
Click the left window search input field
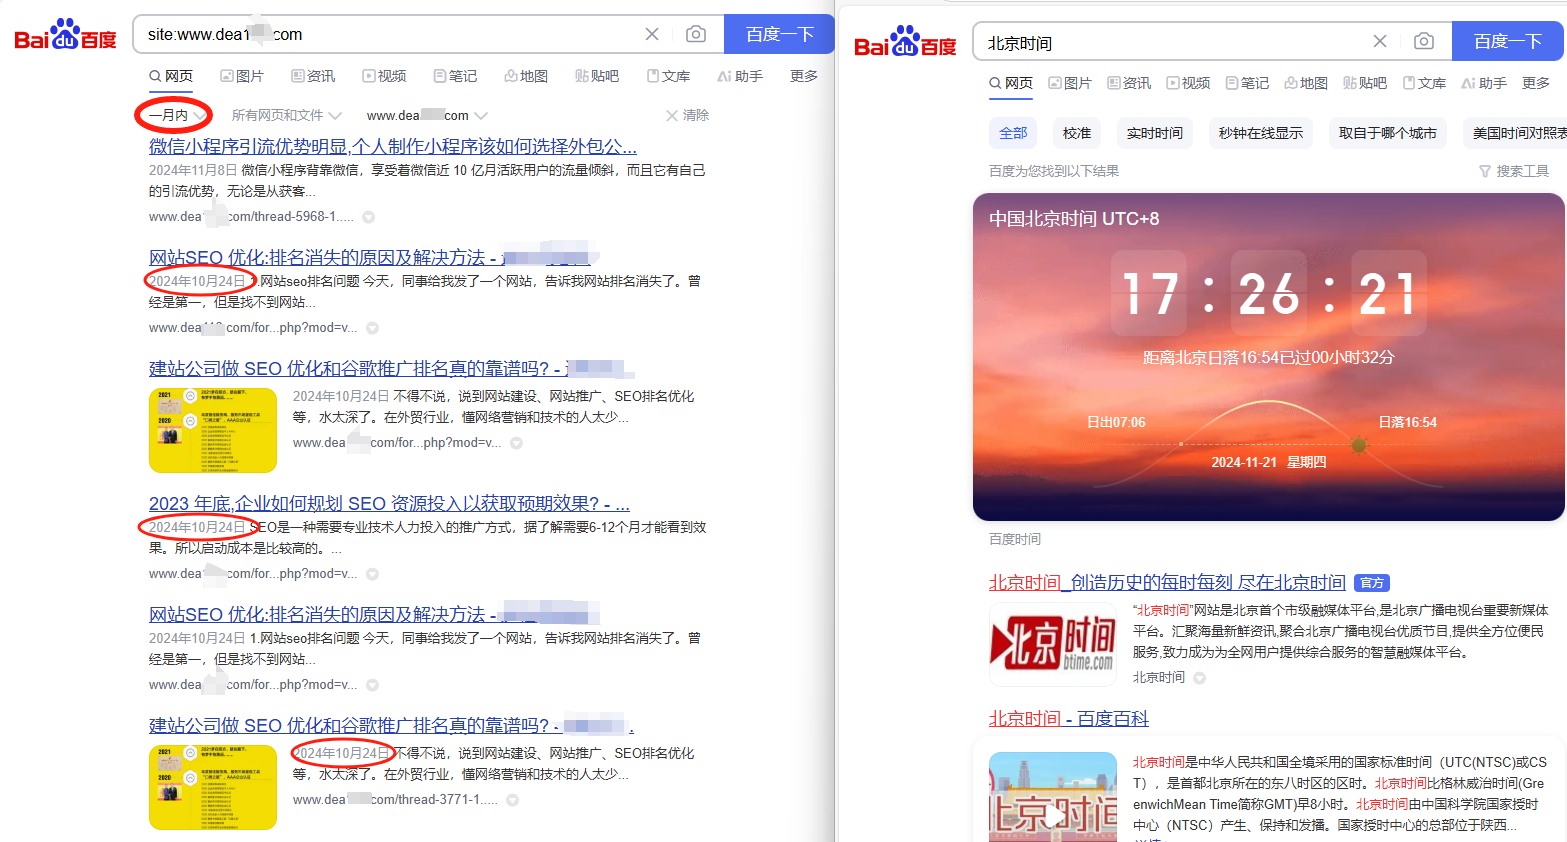click(390, 34)
